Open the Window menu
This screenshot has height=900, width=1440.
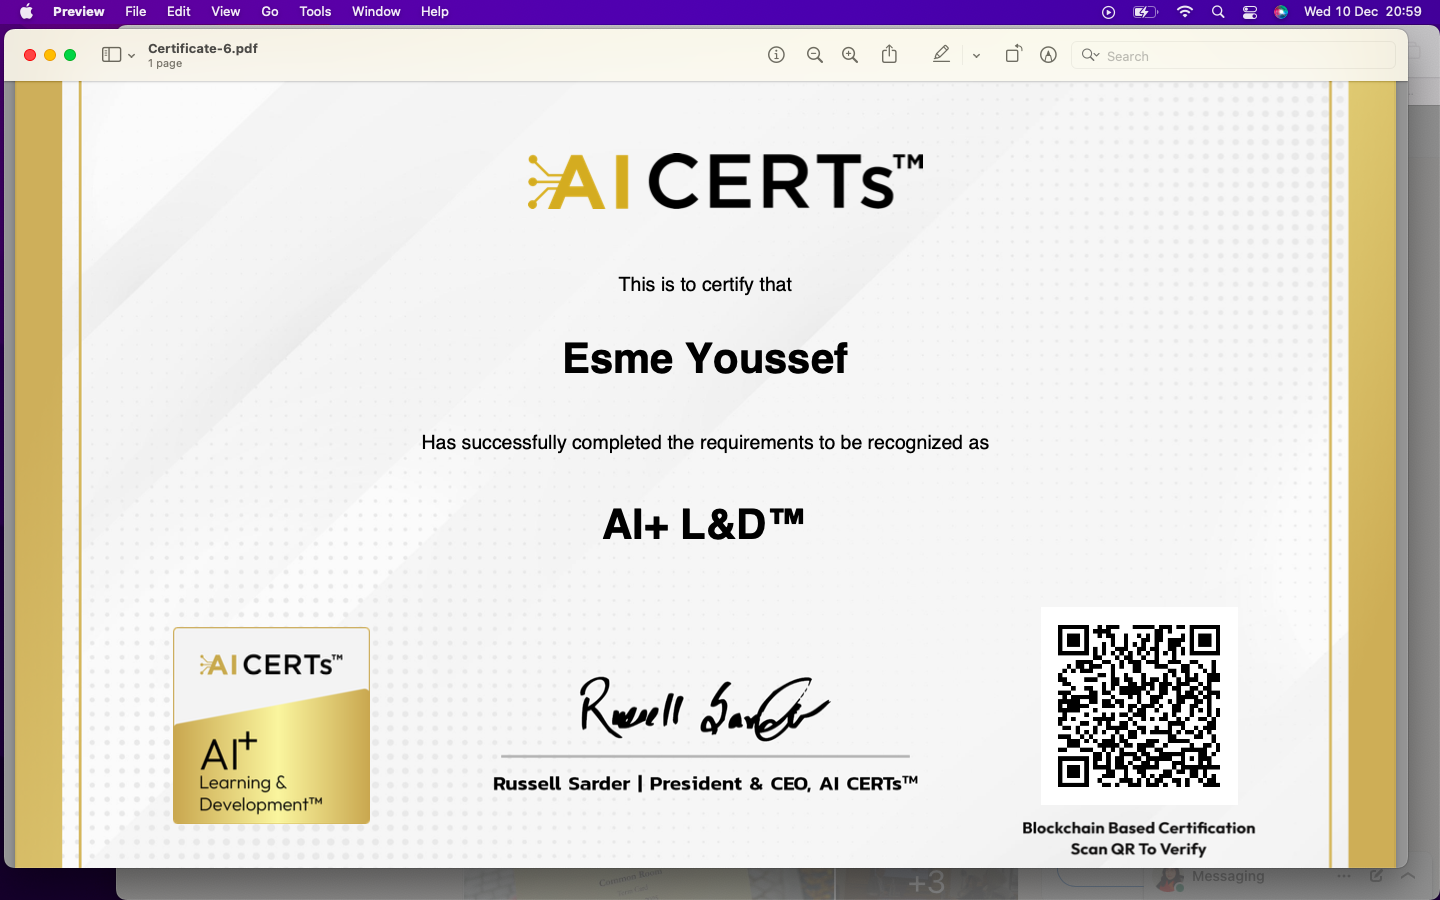click(x=376, y=12)
